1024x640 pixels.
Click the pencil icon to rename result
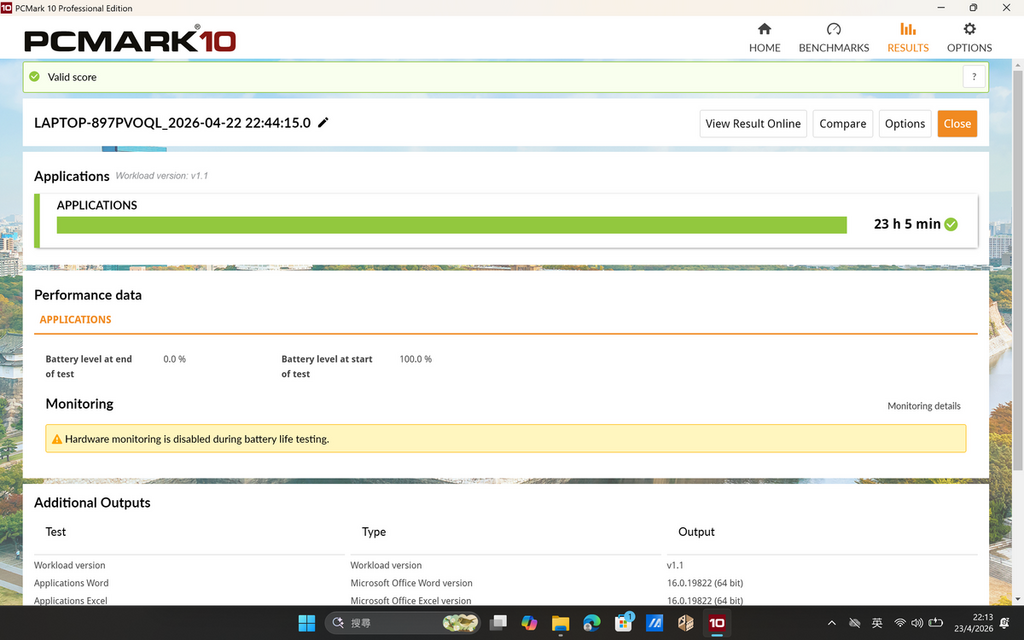(323, 123)
